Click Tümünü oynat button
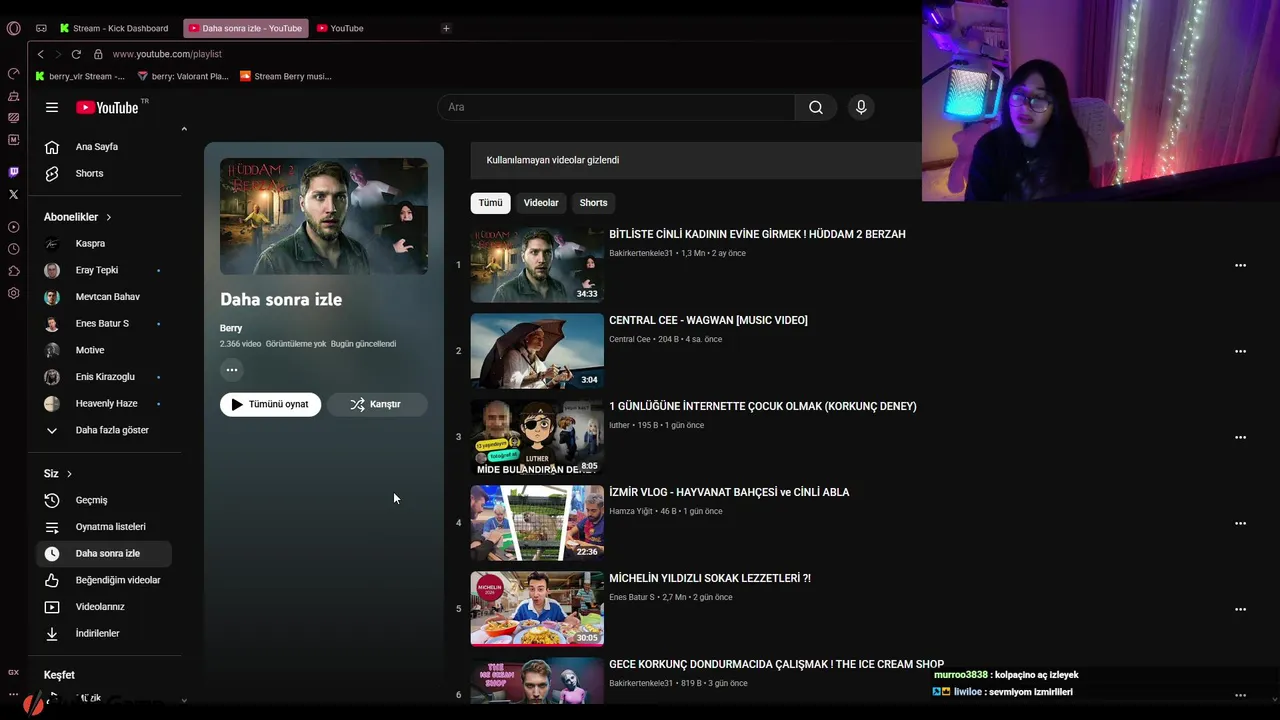Image resolution: width=1280 pixels, height=720 pixels. [270, 404]
